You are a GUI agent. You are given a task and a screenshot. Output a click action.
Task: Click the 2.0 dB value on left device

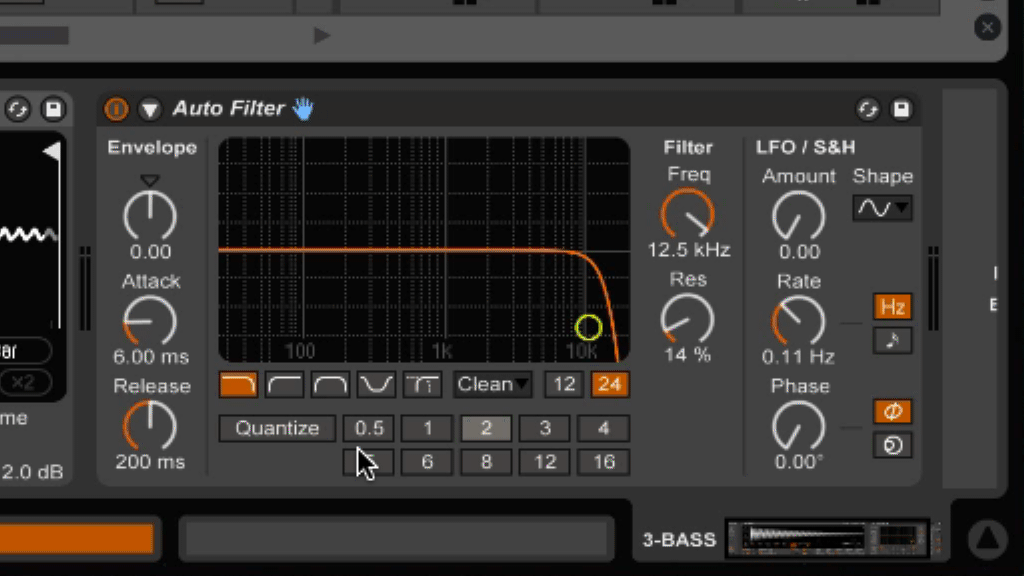(33, 472)
